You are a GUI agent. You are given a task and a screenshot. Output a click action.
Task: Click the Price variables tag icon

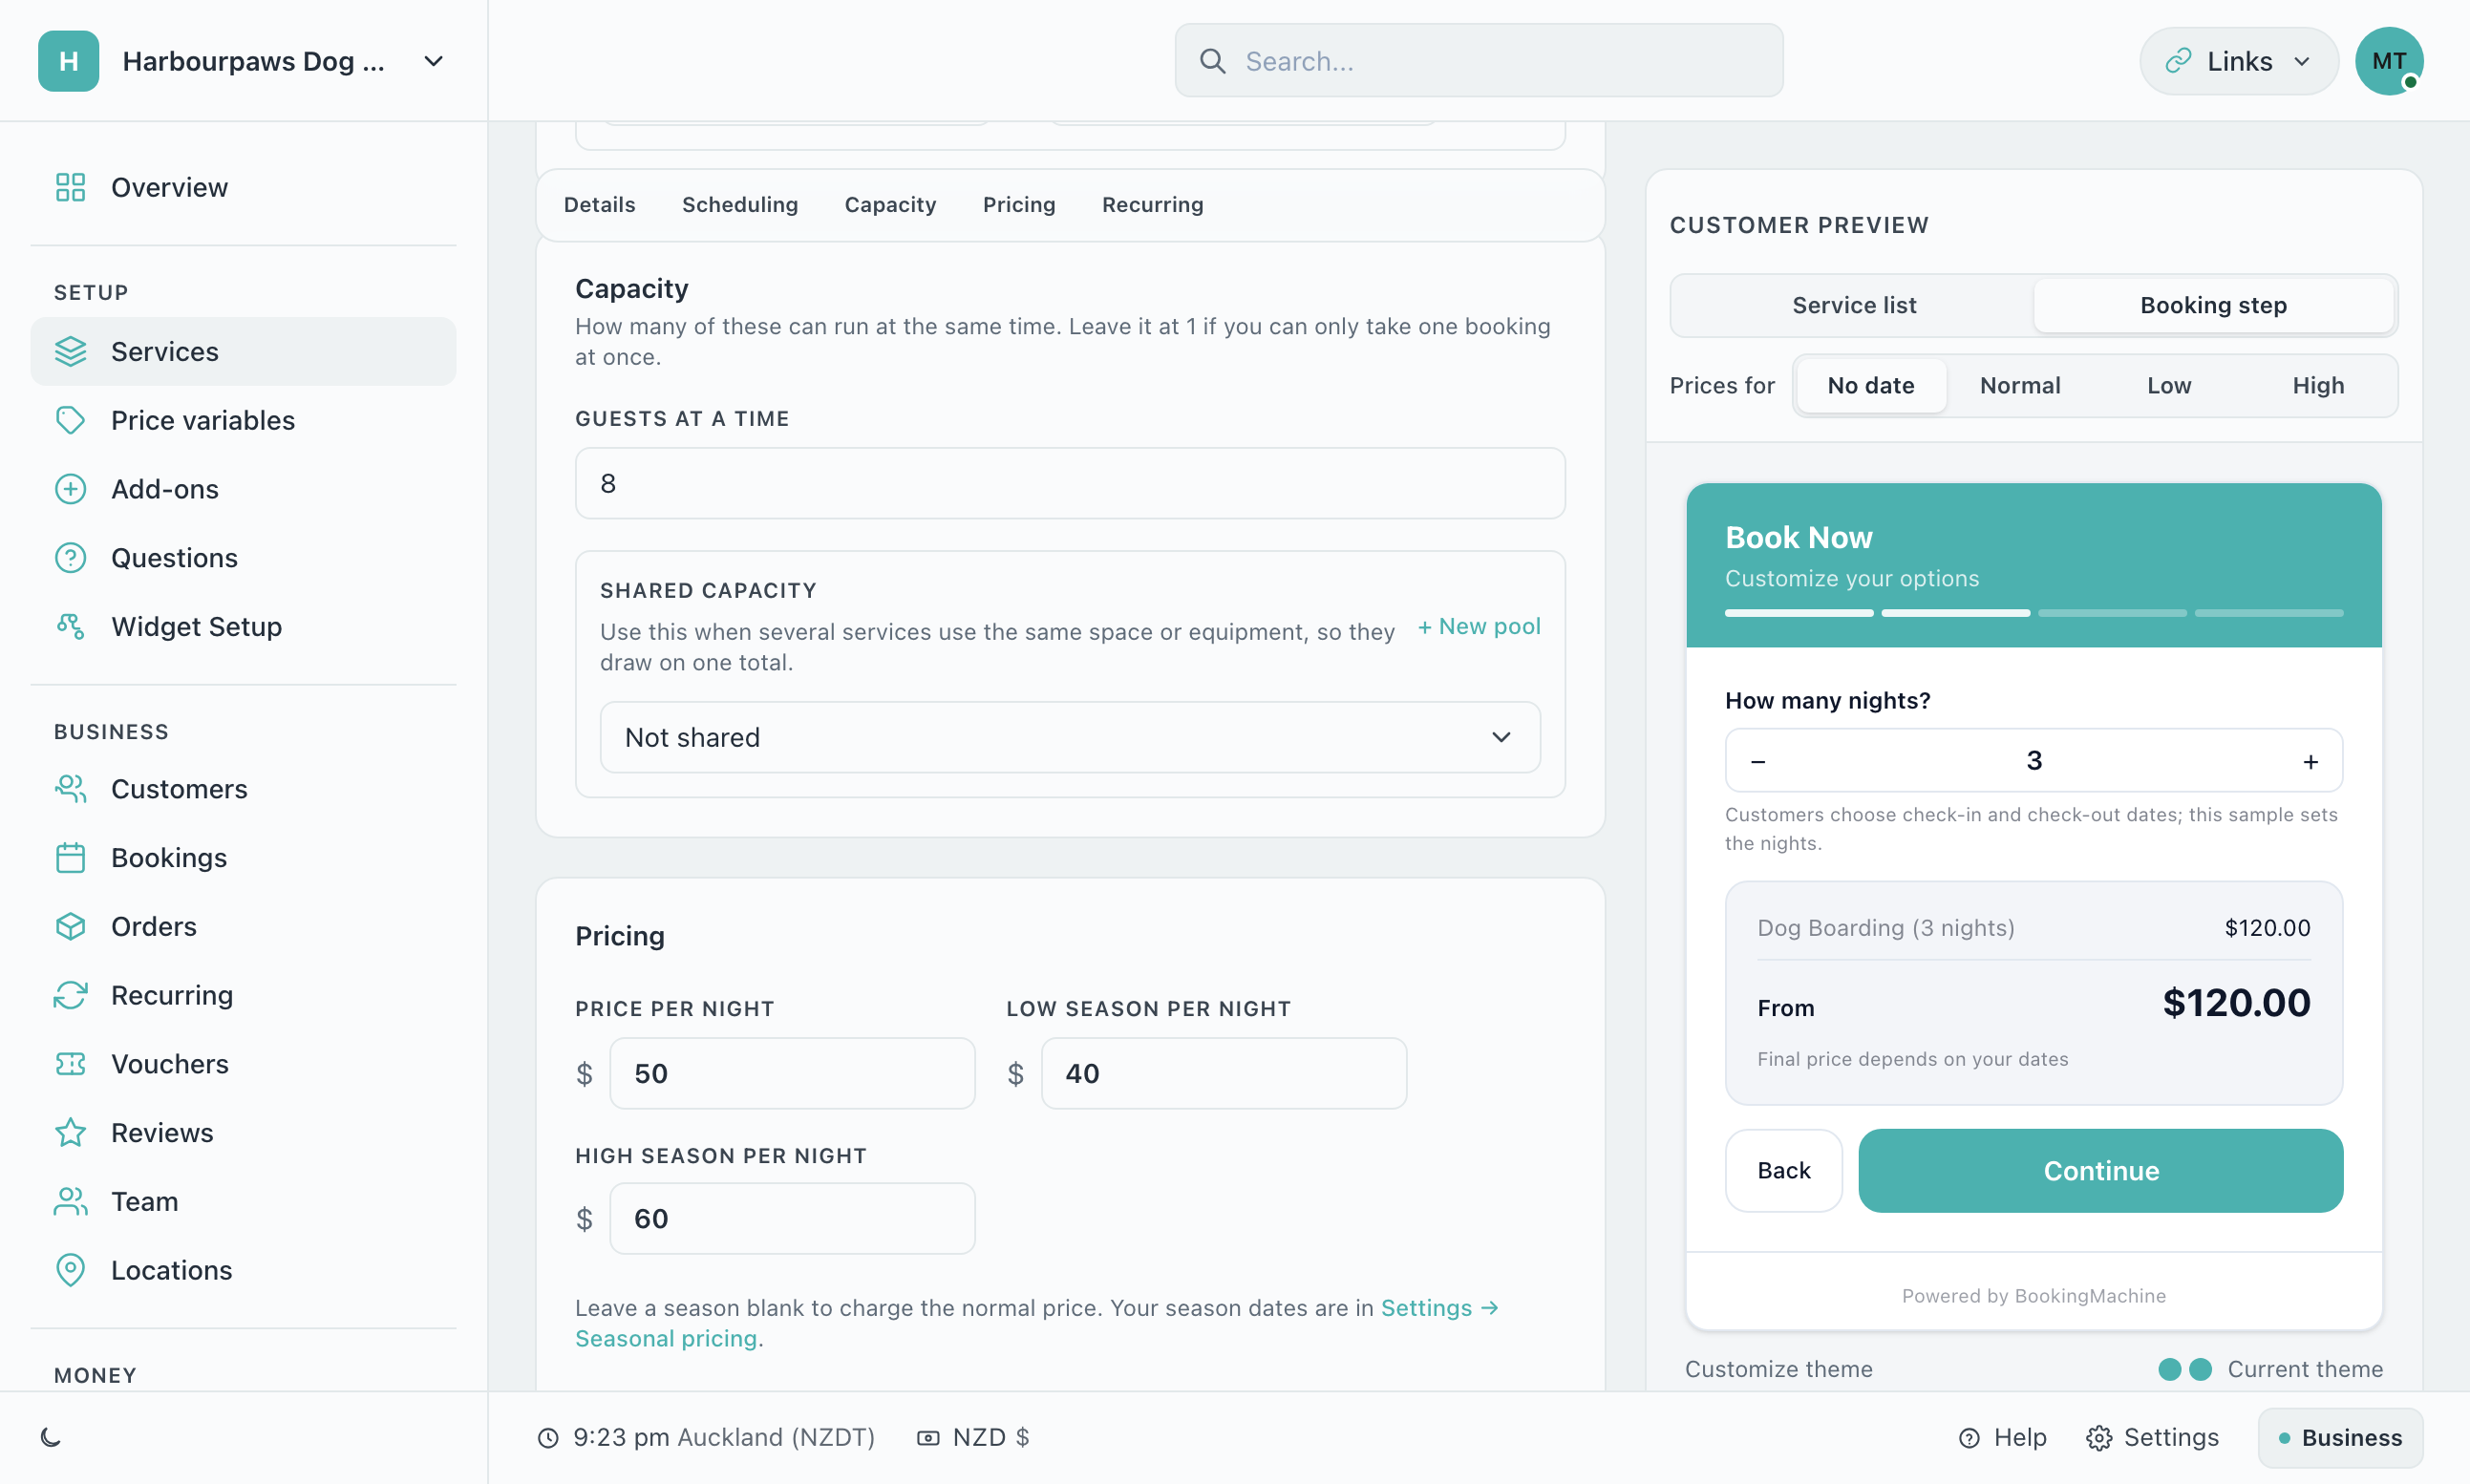(x=70, y=420)
